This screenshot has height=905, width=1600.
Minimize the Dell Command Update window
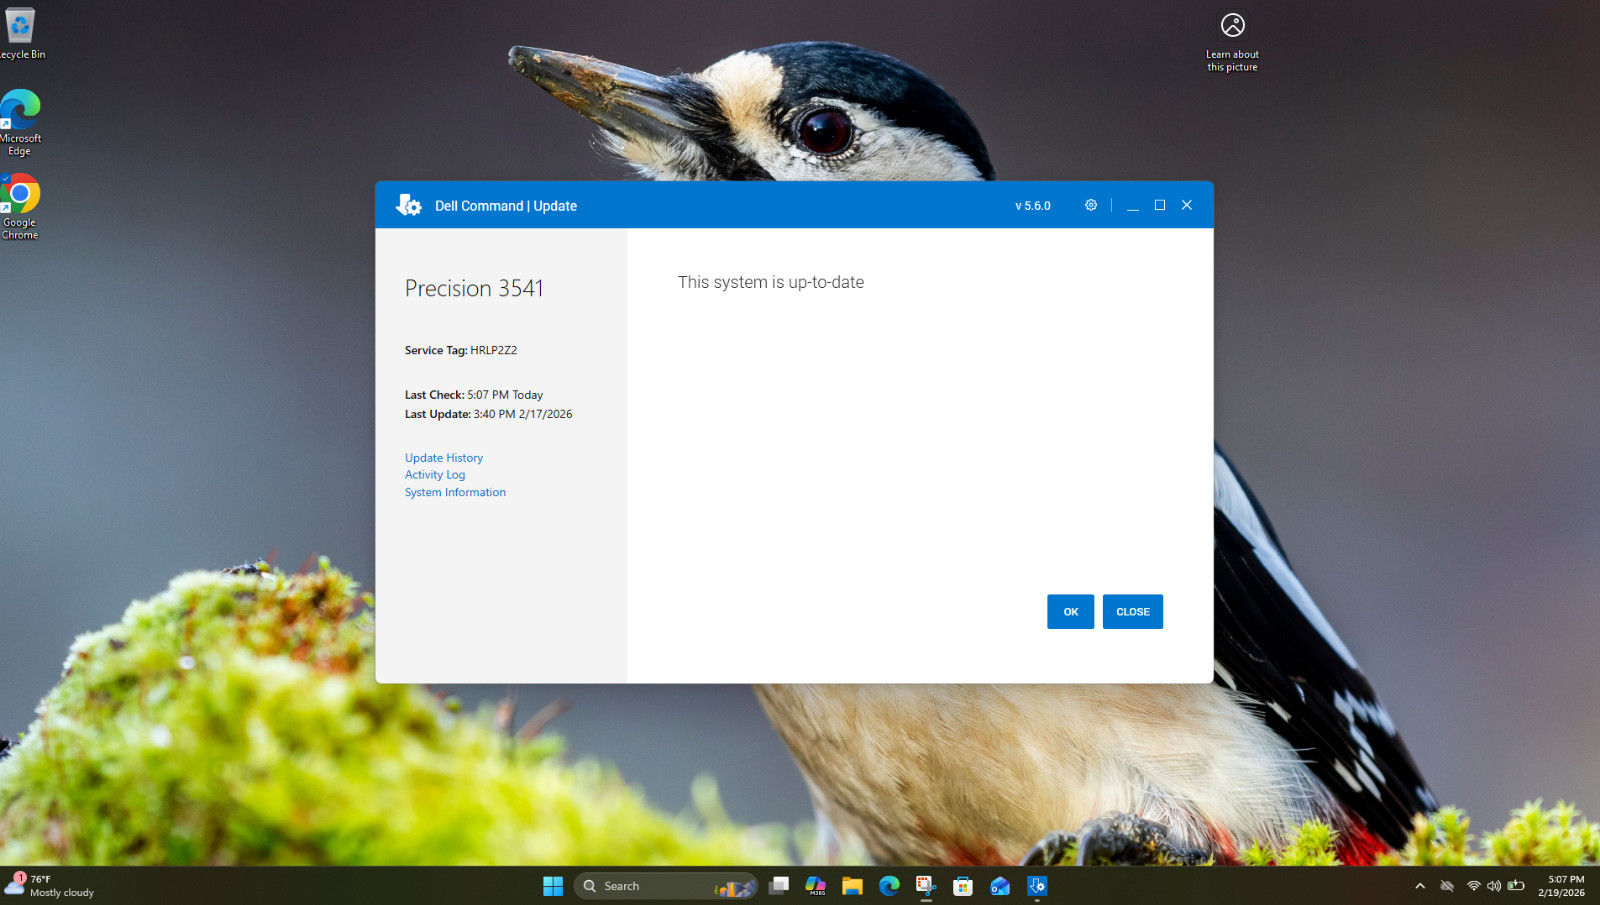coord(1133,205)
